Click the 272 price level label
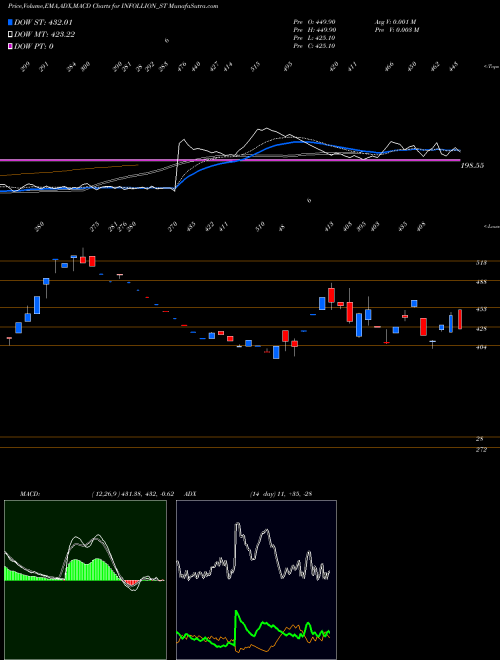This screenshot has width=500, height=660. 481,450
